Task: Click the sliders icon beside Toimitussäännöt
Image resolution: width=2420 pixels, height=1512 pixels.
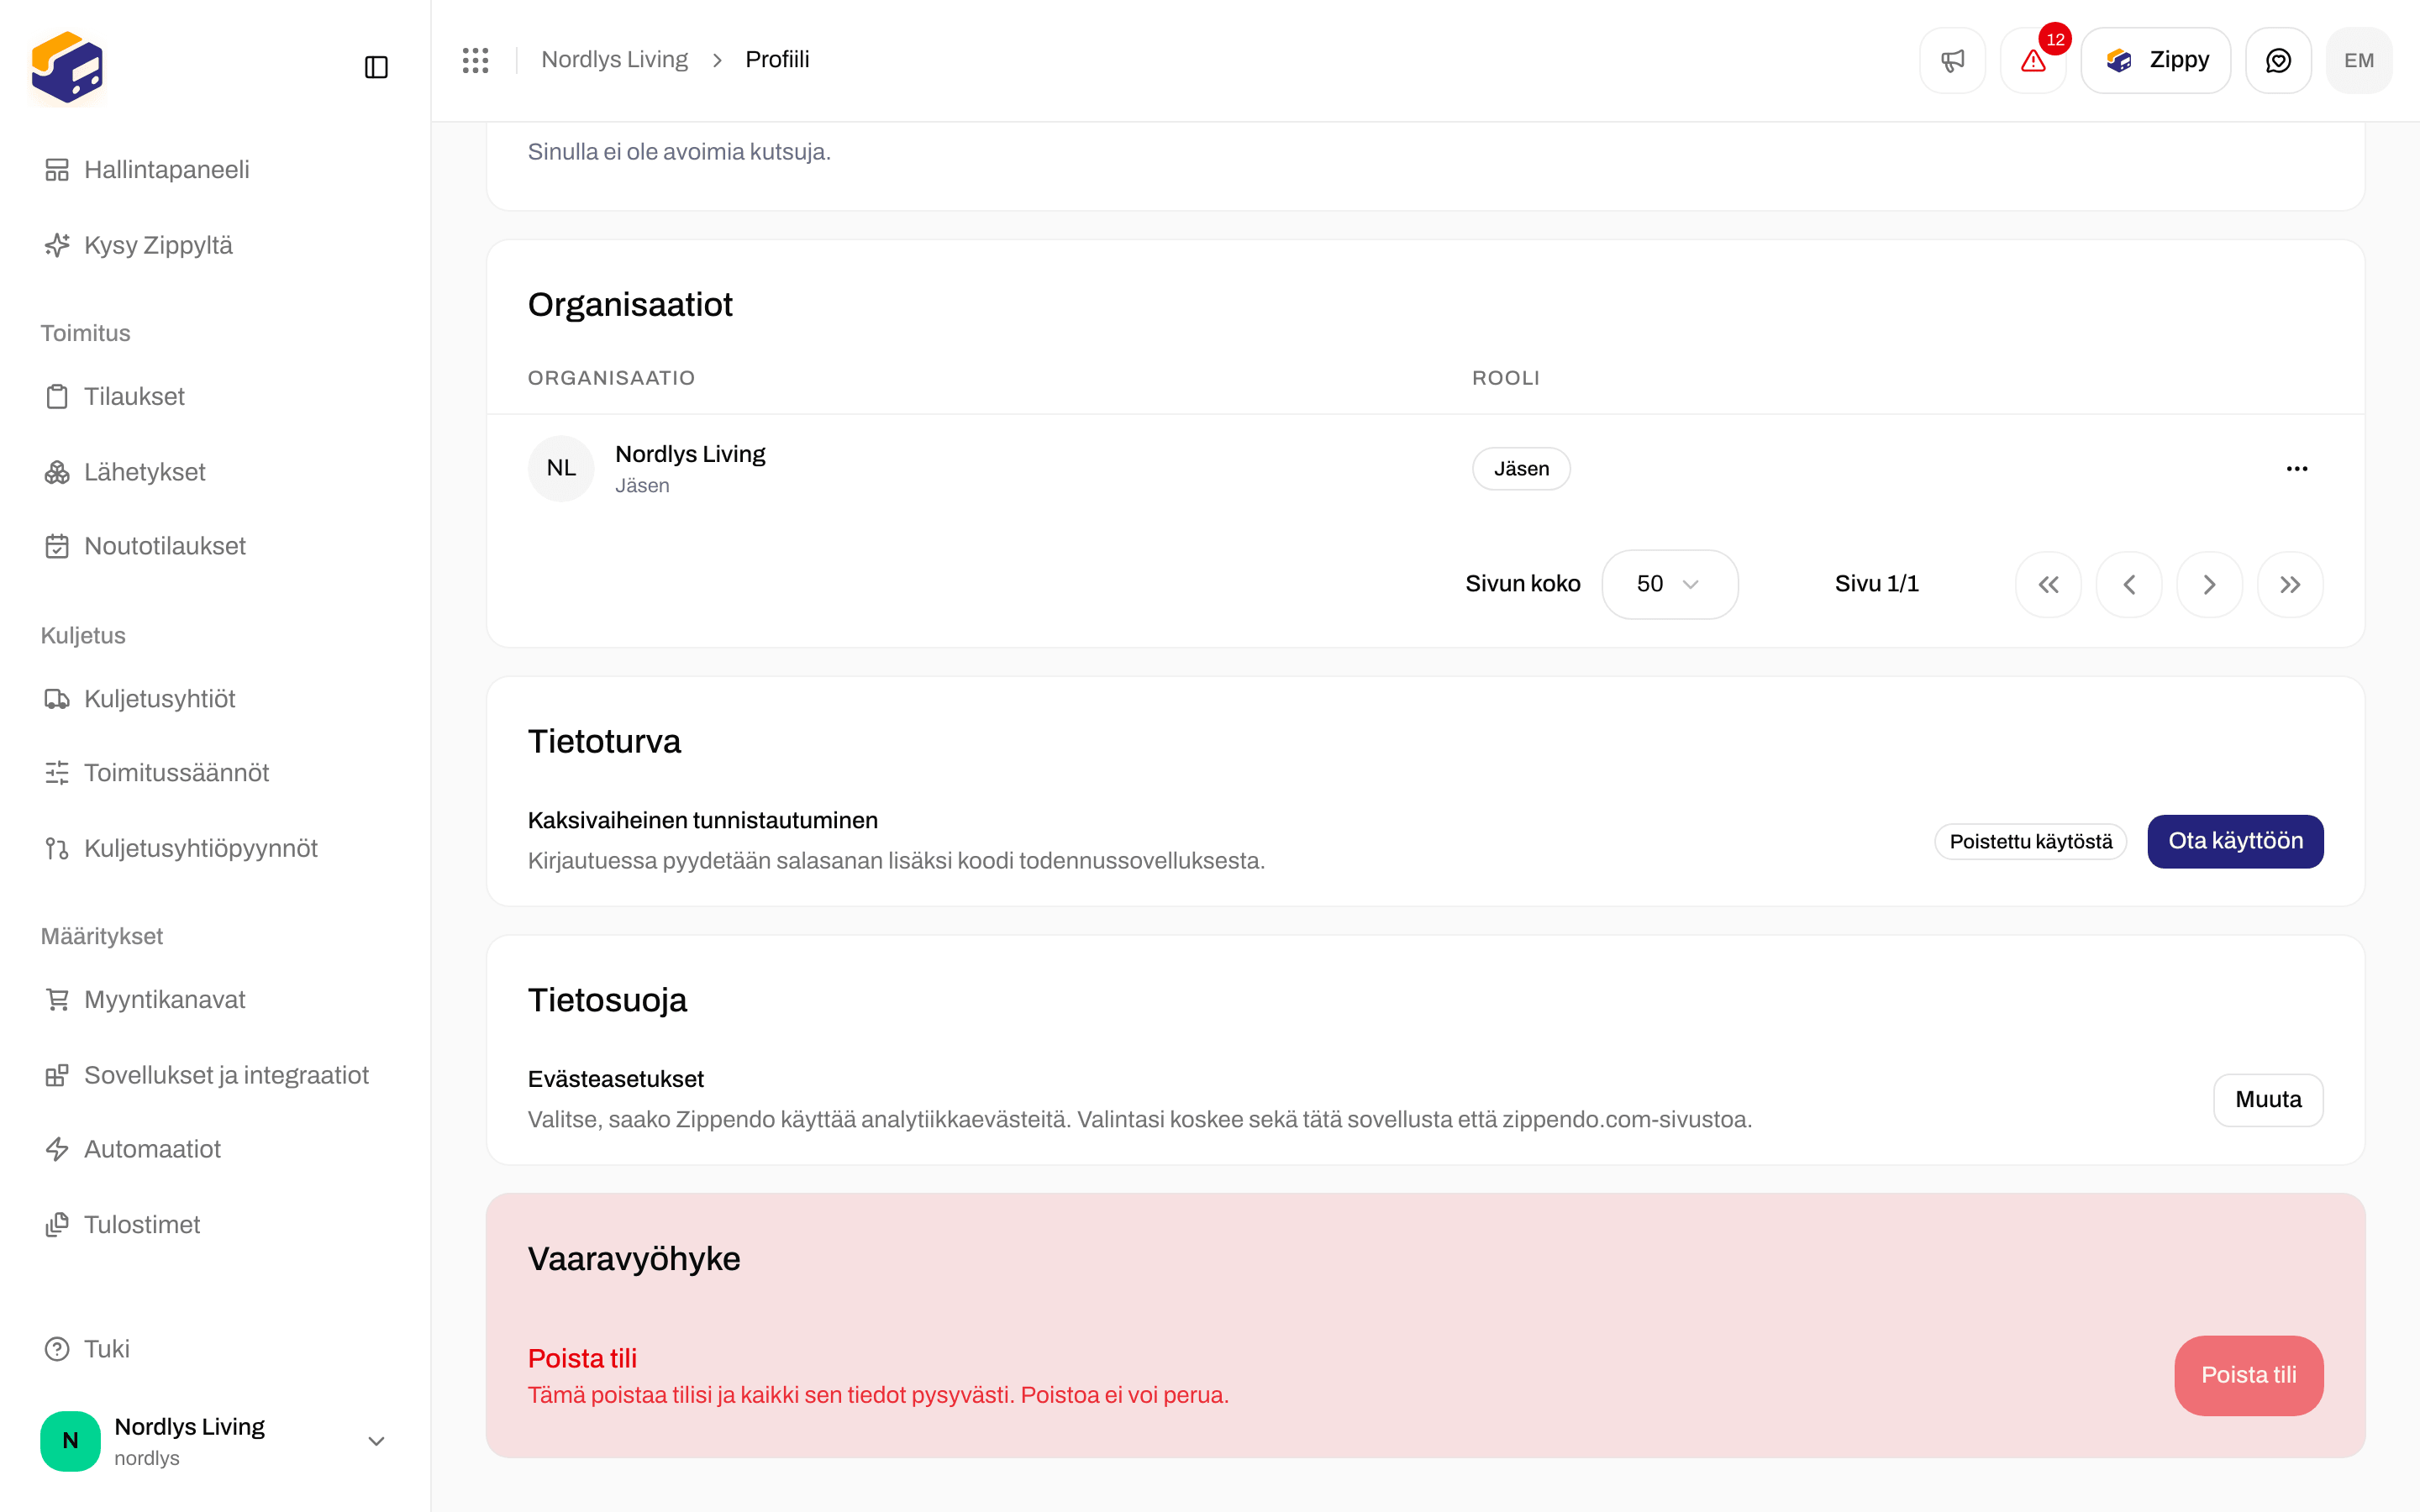Action: (57, 773)
